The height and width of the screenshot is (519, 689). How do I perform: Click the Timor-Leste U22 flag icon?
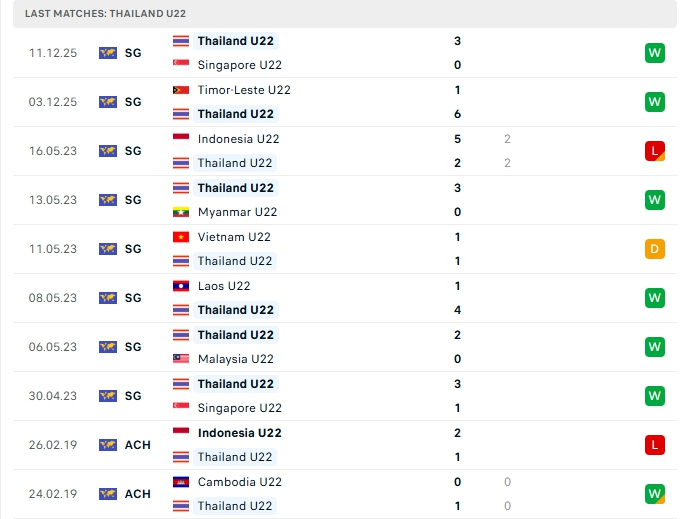coord(181,90)
